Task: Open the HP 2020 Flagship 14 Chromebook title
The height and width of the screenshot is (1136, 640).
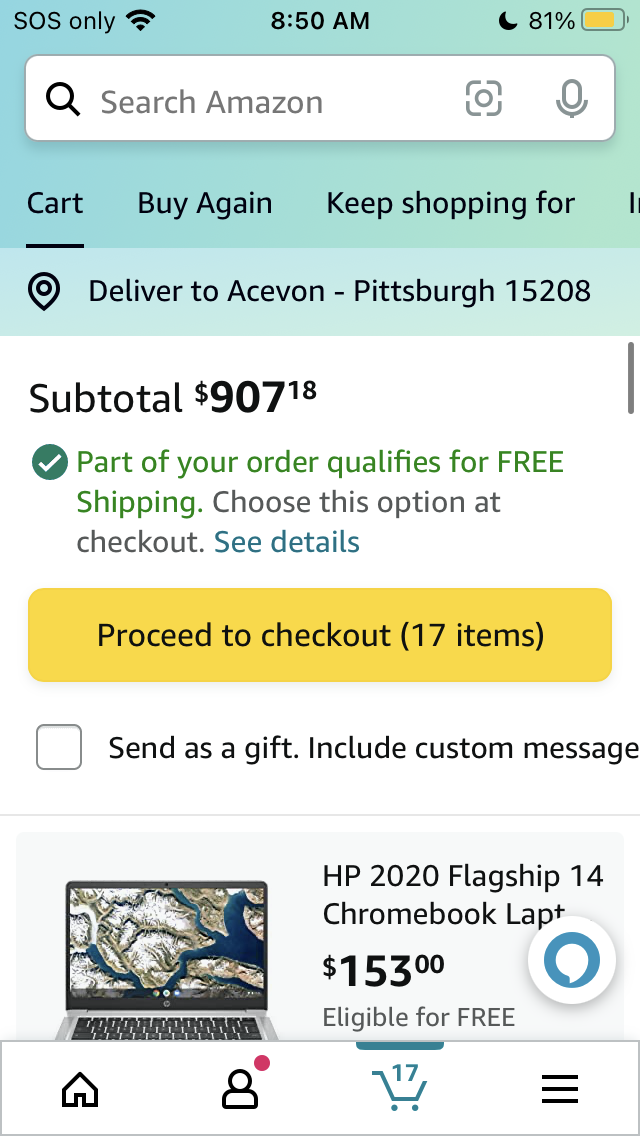Action: click(x=462, y=895)
